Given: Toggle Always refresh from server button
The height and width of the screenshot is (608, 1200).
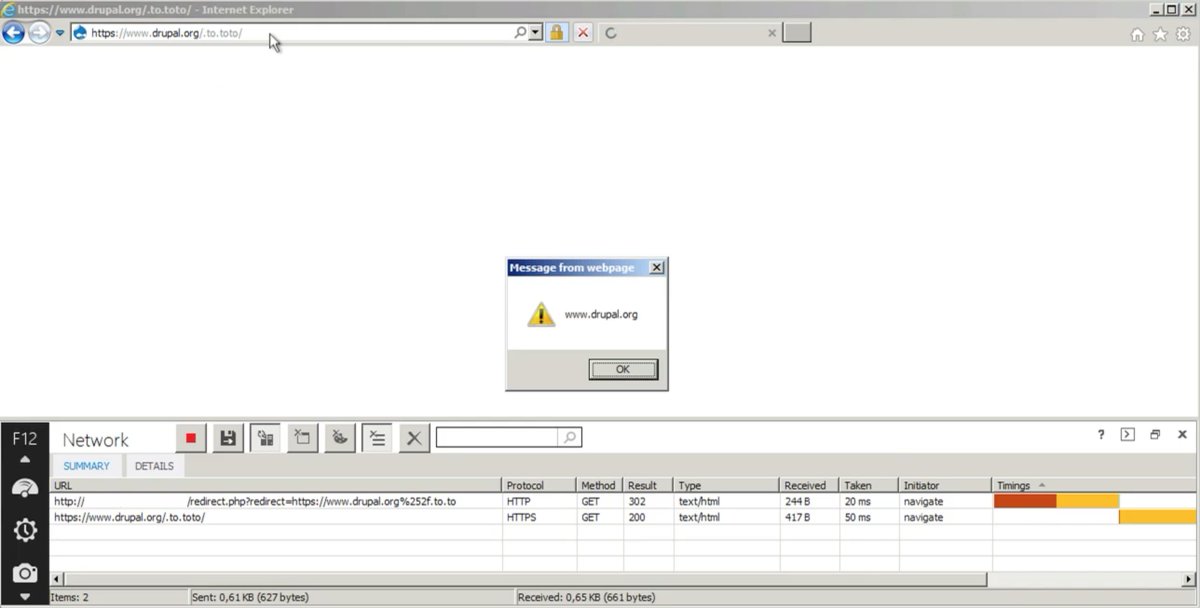Looking at the screenshot, I should pos(265,438).
